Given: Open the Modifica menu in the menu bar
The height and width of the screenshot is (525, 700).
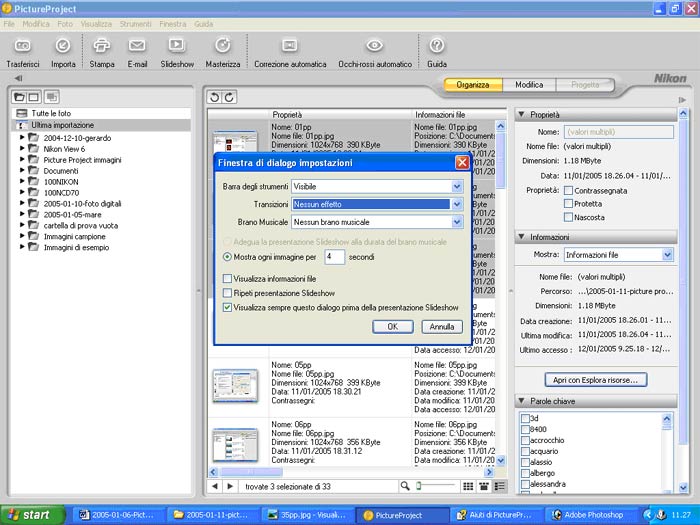Looking at the screenshot, I should pos(36,24).
